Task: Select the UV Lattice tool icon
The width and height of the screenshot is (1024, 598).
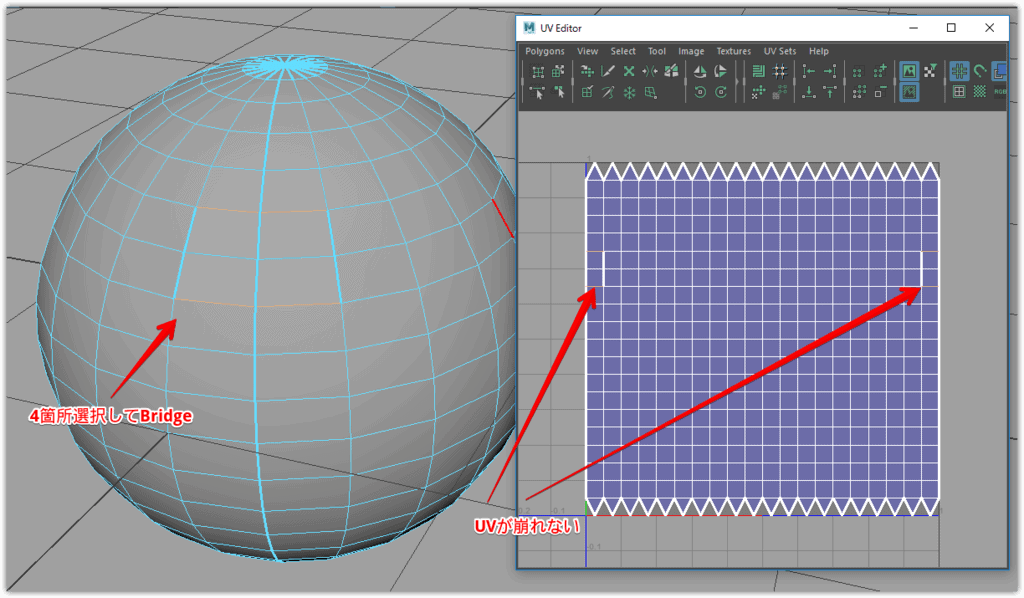Action: [538, 71]
